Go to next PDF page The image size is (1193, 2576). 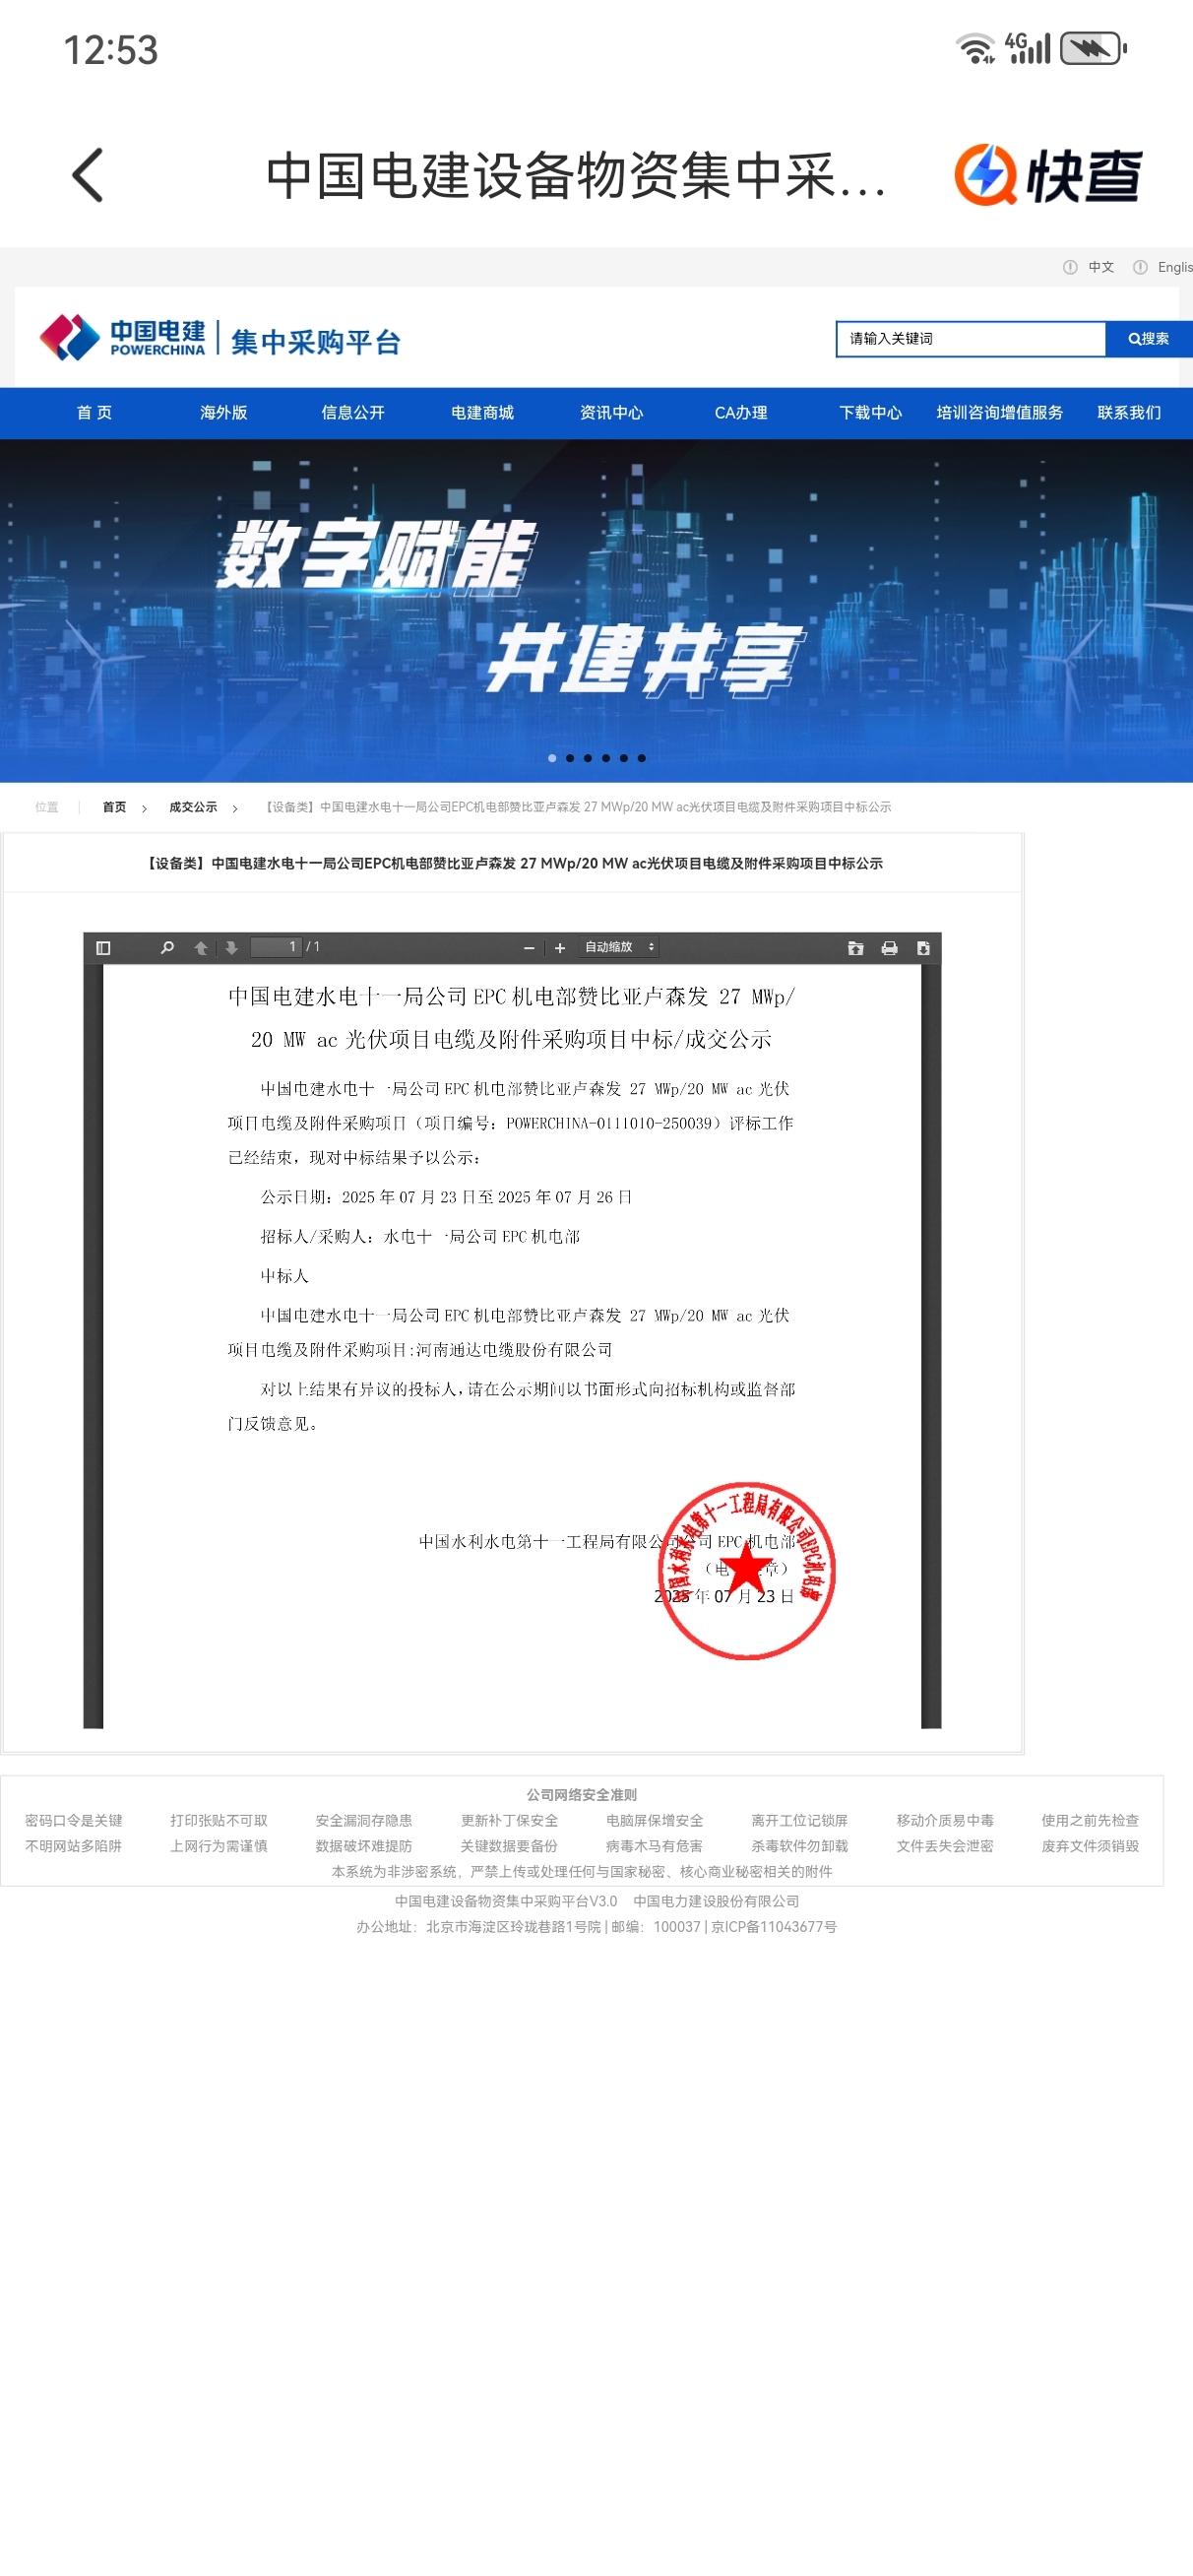point(231,948)
